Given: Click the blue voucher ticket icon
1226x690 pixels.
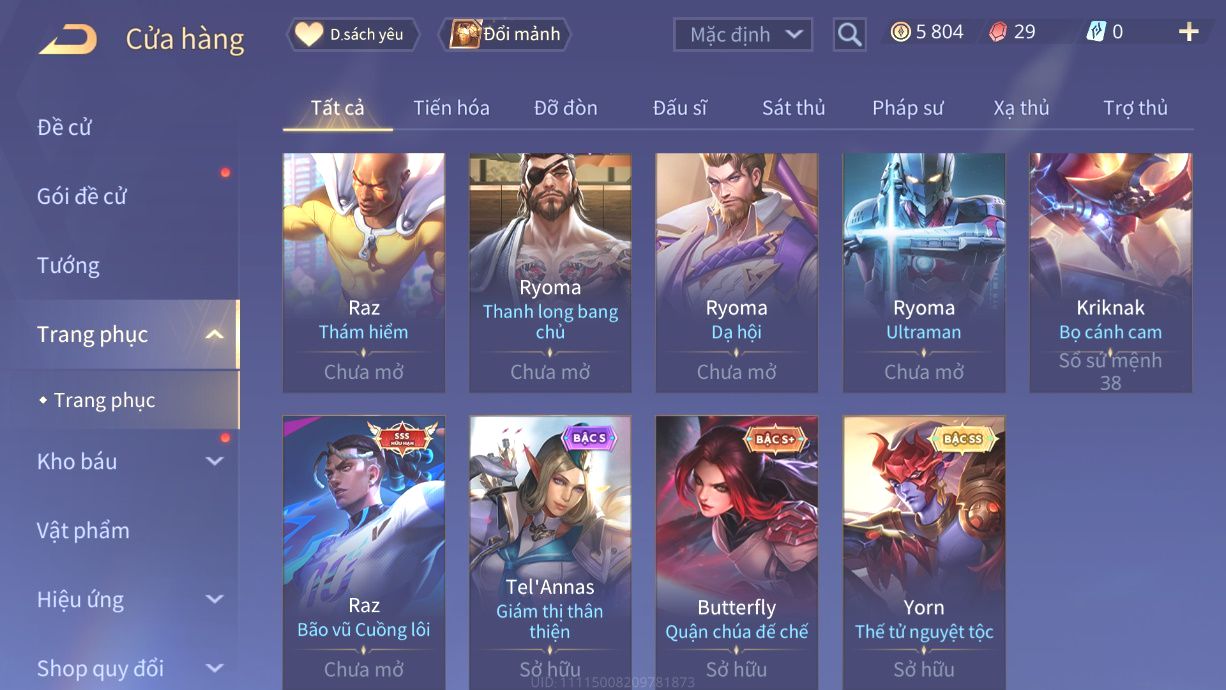Looking at the screenshot, I should point(1096,32).
